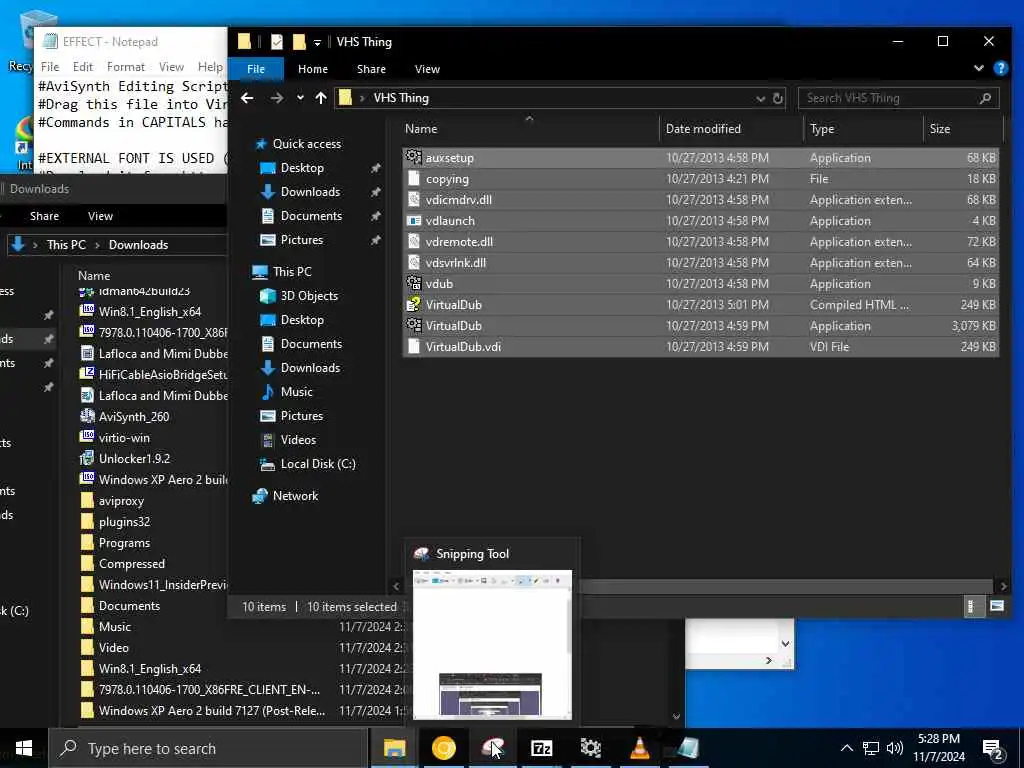Open View tab in Downloads window
The image size is (1024, 768).
100,216
